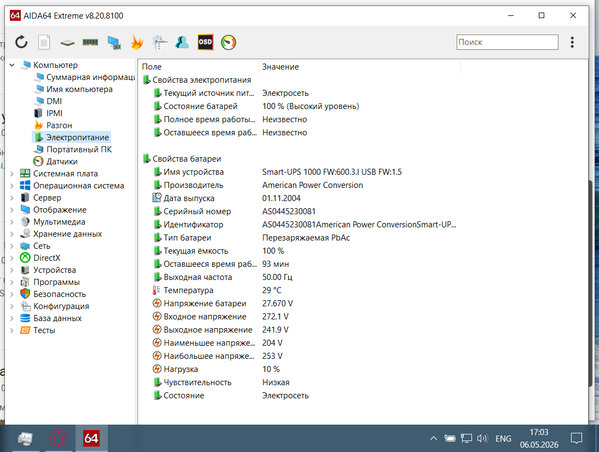Select the Чувствительность row

click(221, 382)
